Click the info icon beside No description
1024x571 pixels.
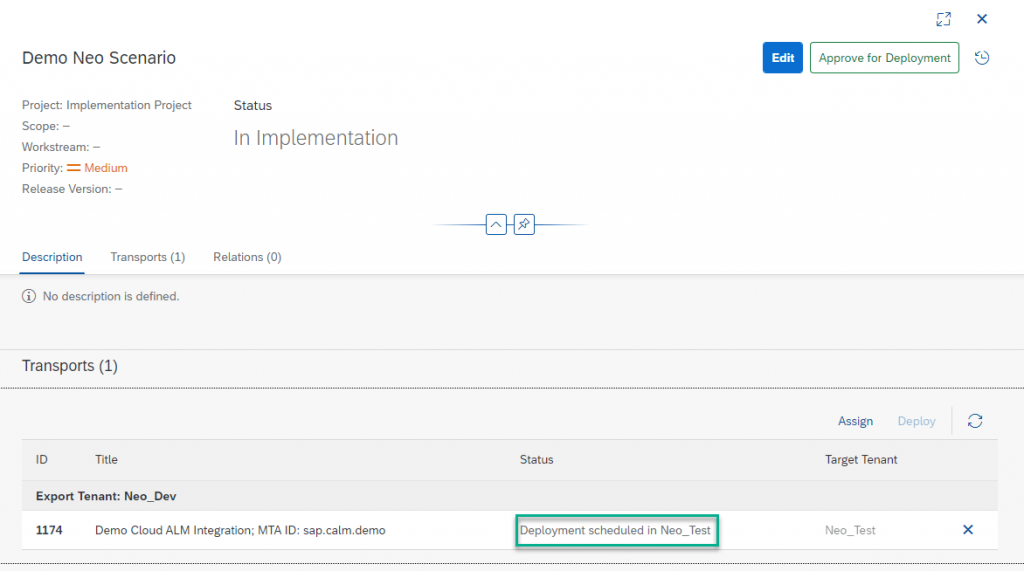click(x=29, y=296)
